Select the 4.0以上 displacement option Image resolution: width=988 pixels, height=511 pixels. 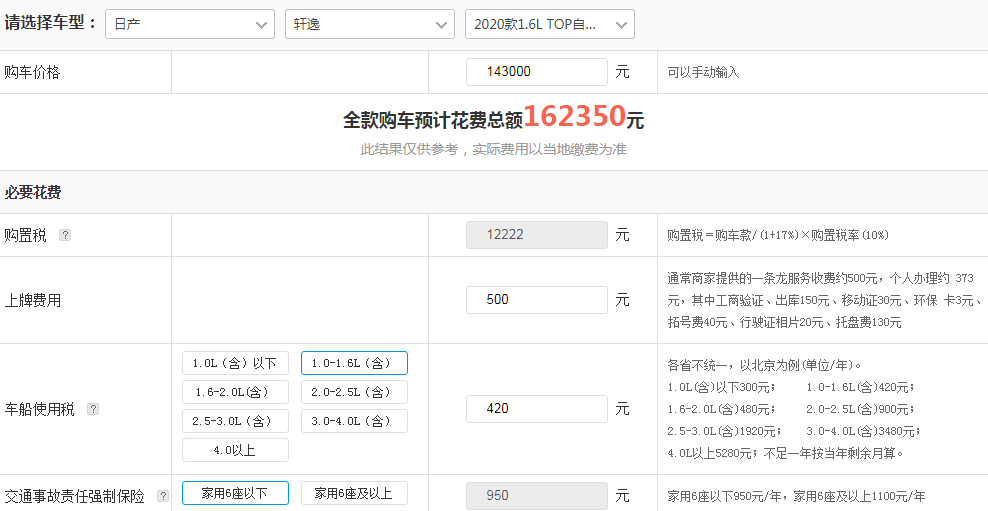pos(236,450)
